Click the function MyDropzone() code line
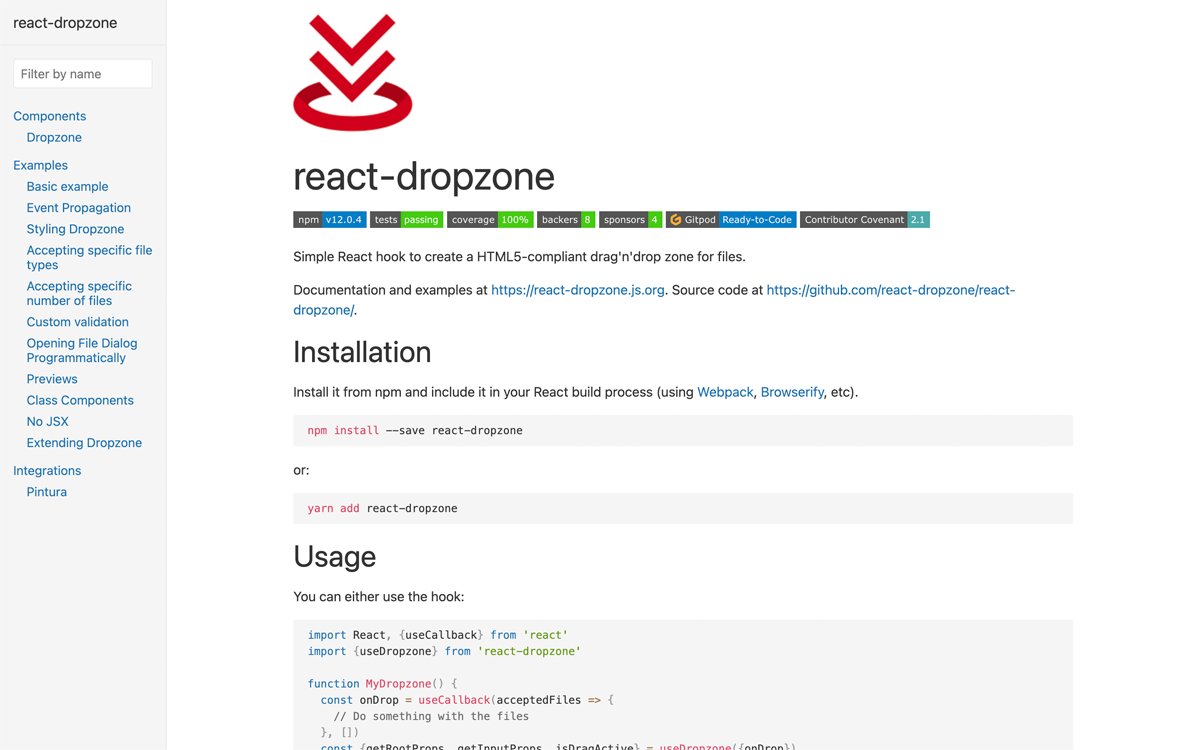Screen dimensions: 1200x750 click(x=382, y=684)
